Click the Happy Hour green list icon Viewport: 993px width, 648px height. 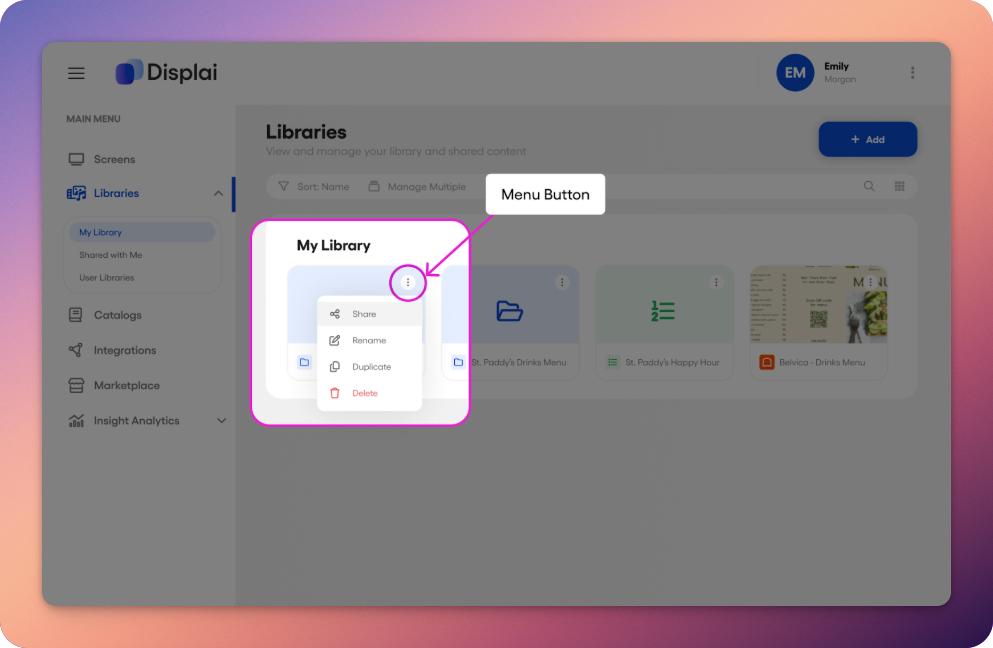tap(612, 362)
